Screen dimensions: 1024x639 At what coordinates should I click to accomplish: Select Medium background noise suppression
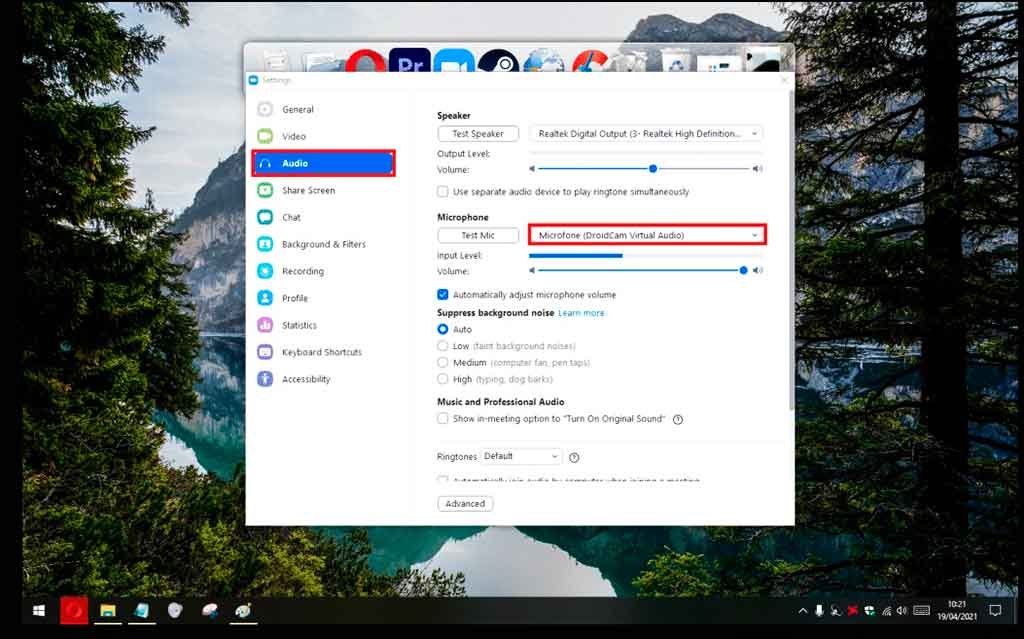click(443, 363)
